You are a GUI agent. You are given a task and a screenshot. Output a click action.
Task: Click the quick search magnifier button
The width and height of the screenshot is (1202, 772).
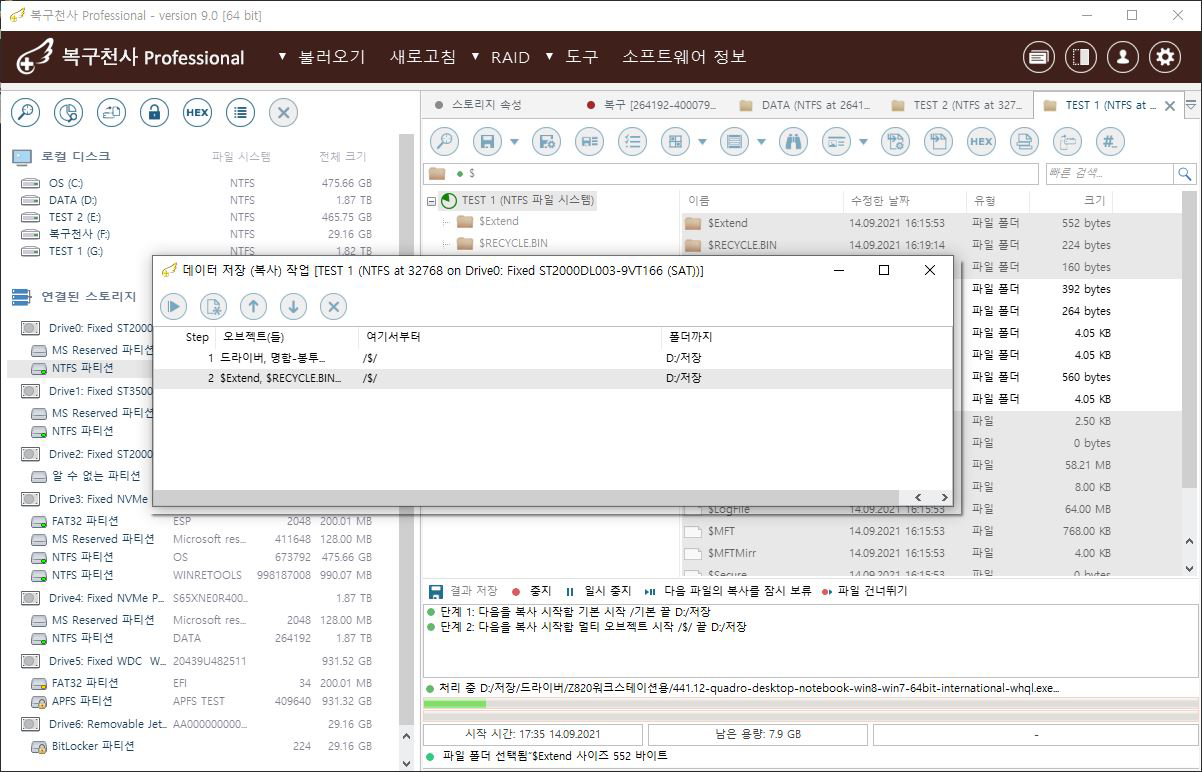(1185, 174)
